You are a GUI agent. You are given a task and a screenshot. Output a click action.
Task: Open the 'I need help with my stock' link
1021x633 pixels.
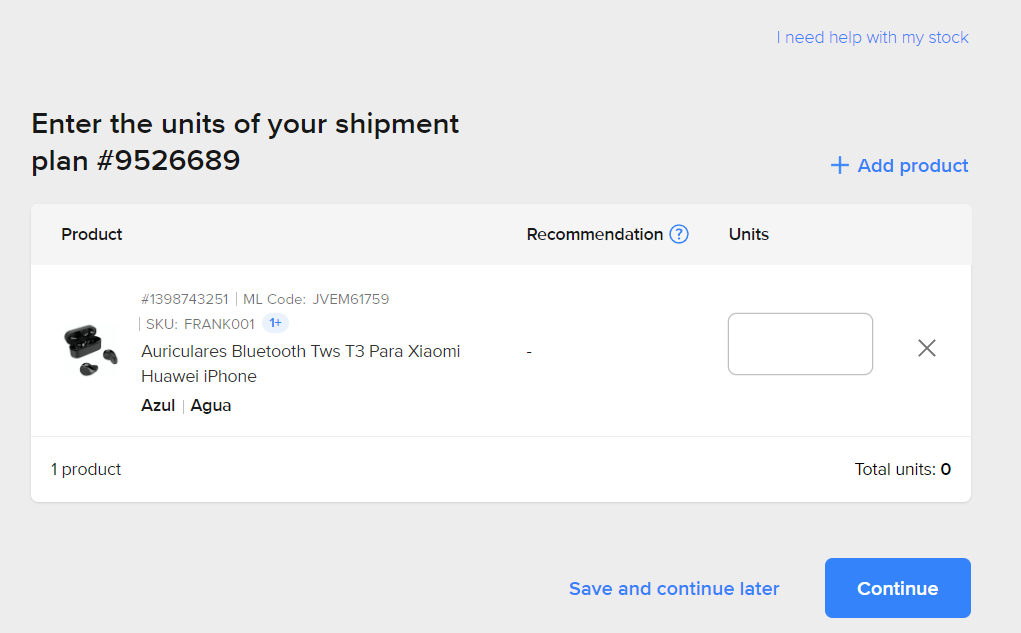(872, 38)
